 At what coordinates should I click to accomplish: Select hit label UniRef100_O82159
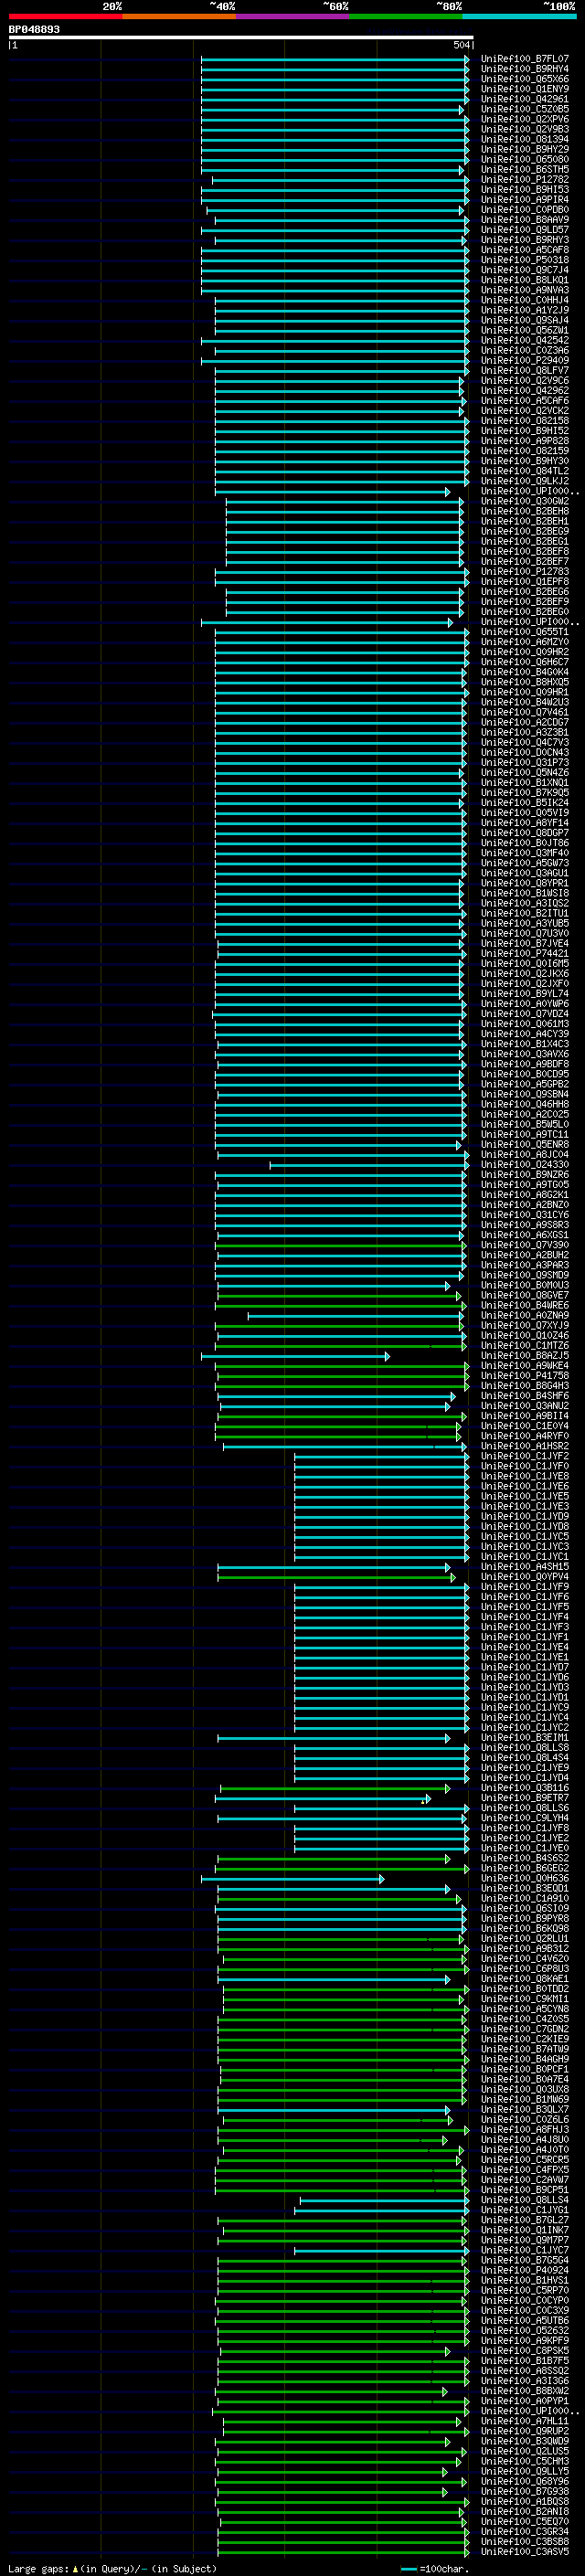pyautogui.click(x=524, y=451)
